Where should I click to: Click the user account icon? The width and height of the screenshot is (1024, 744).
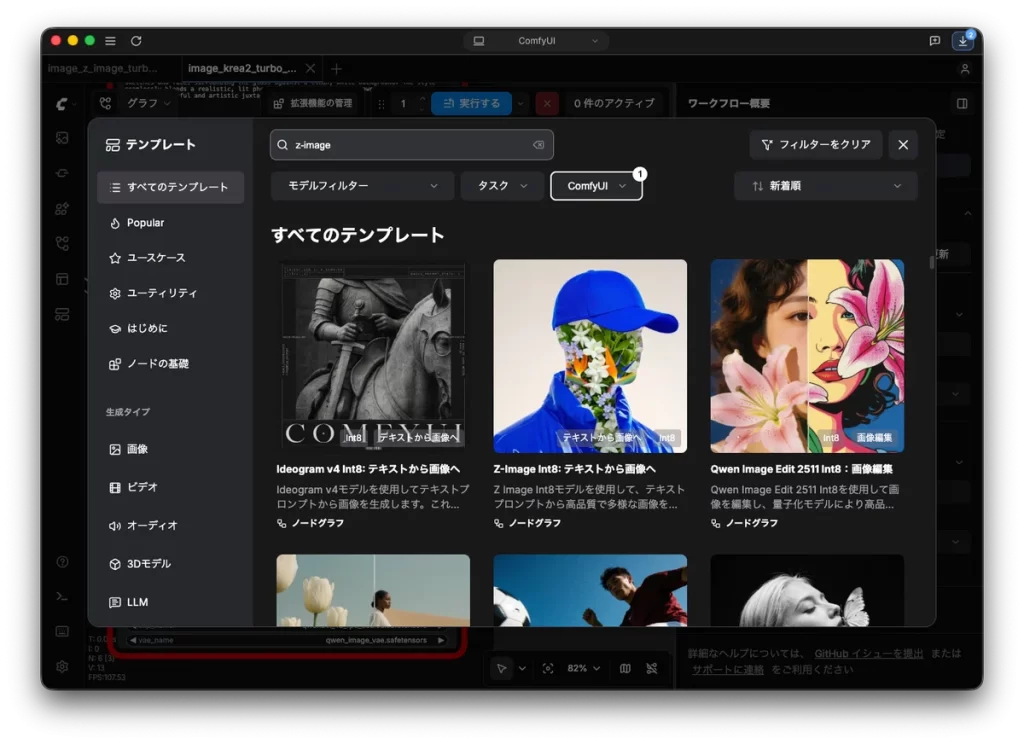(965, 69)
